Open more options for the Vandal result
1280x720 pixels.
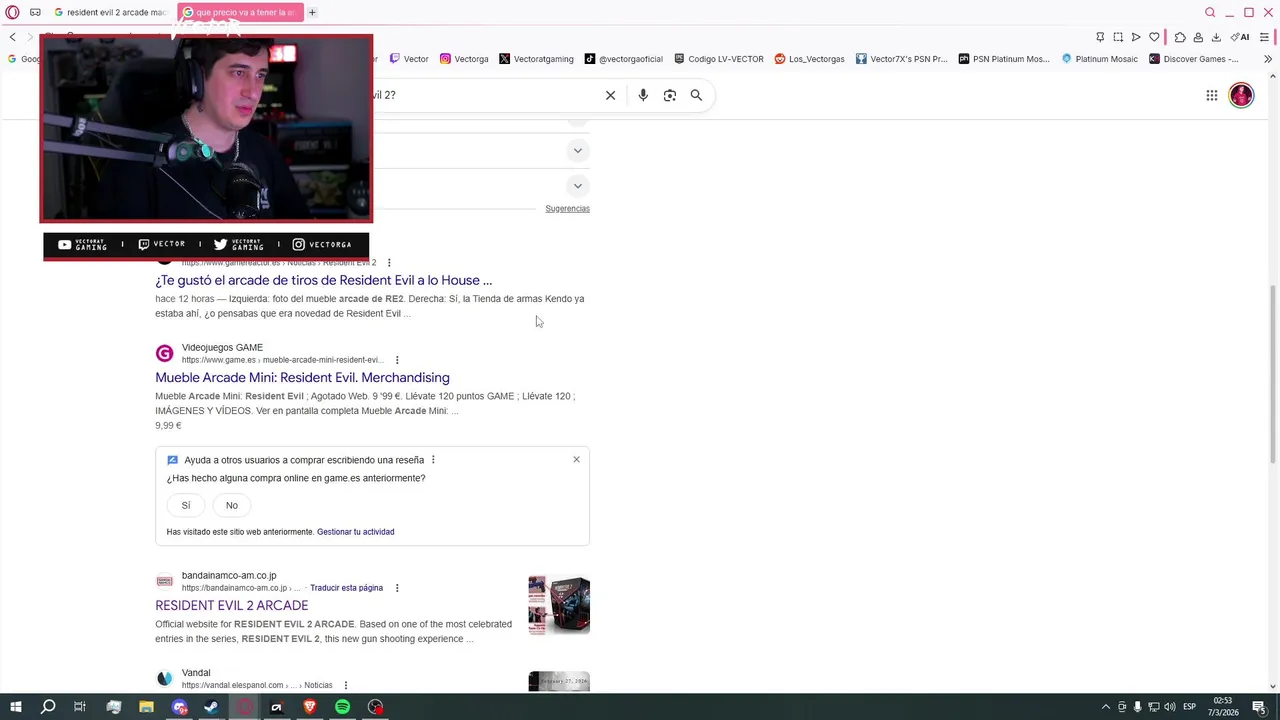click(x=345, y=685)
